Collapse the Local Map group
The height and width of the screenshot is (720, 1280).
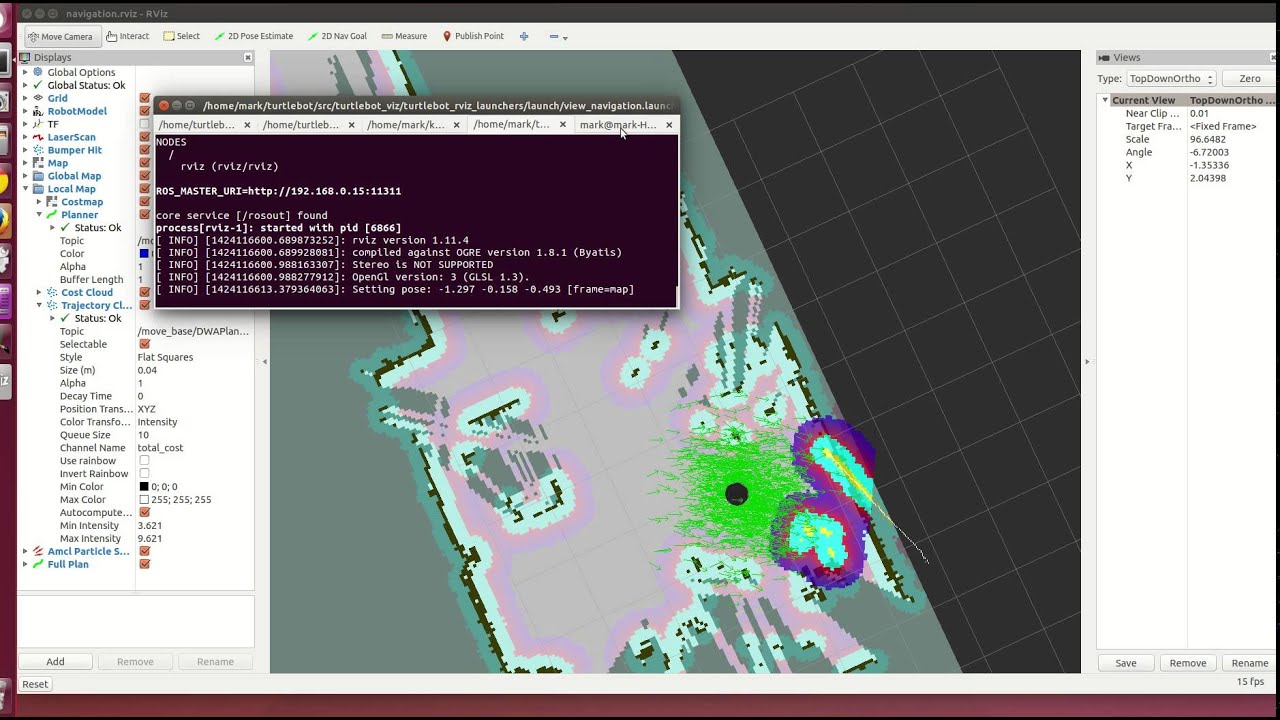[26, 189]
